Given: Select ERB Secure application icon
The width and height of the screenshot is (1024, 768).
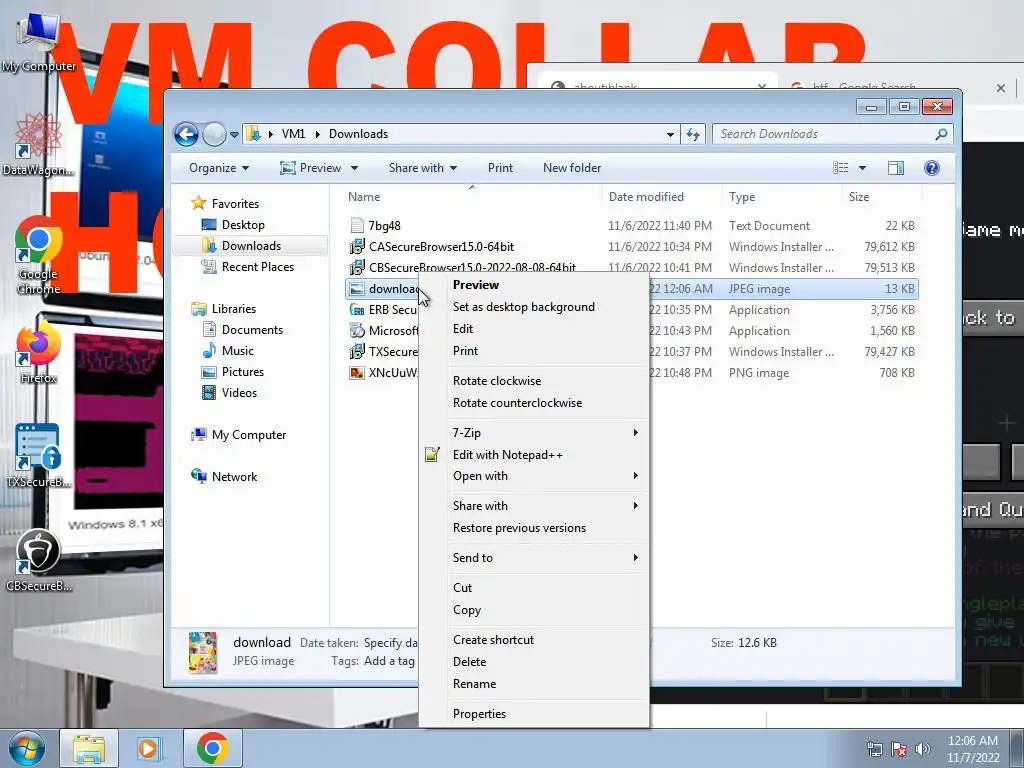Looking at the screenshot, I should [357, 310].
